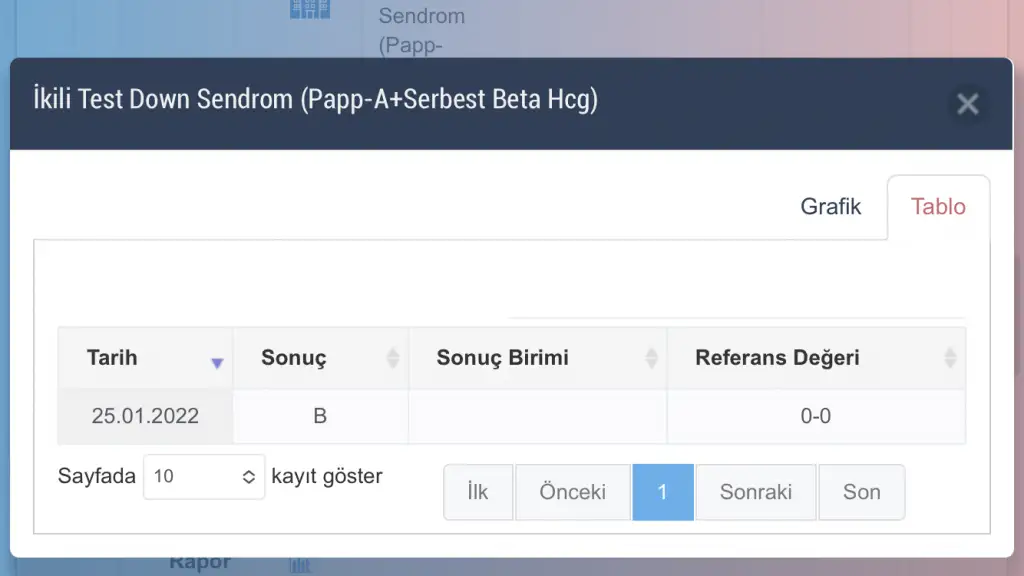Click the 0-0 reference value cell
Viewport: 1024px width, 576px height.
point(815,417)
